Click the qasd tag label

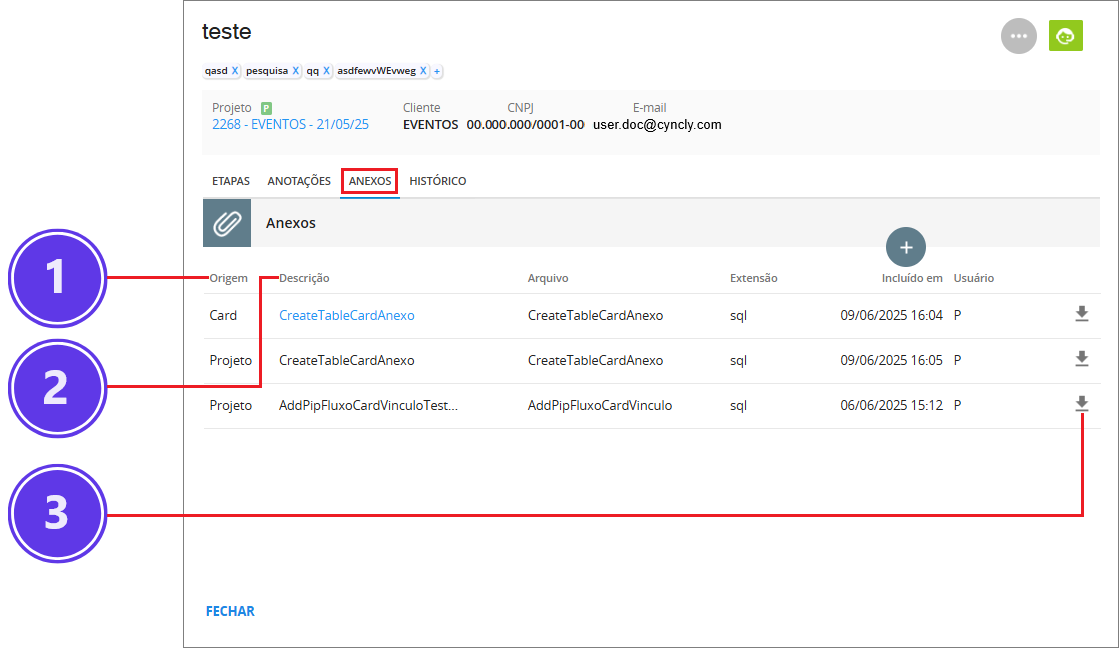click(216, 71)
